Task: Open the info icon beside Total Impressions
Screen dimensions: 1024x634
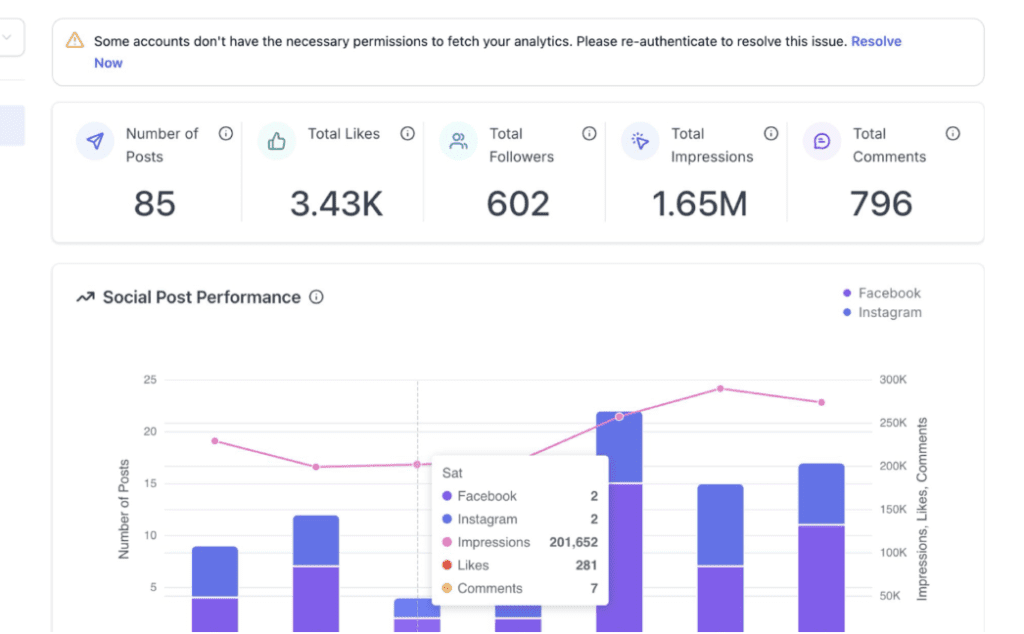Action: pos(771,133)
